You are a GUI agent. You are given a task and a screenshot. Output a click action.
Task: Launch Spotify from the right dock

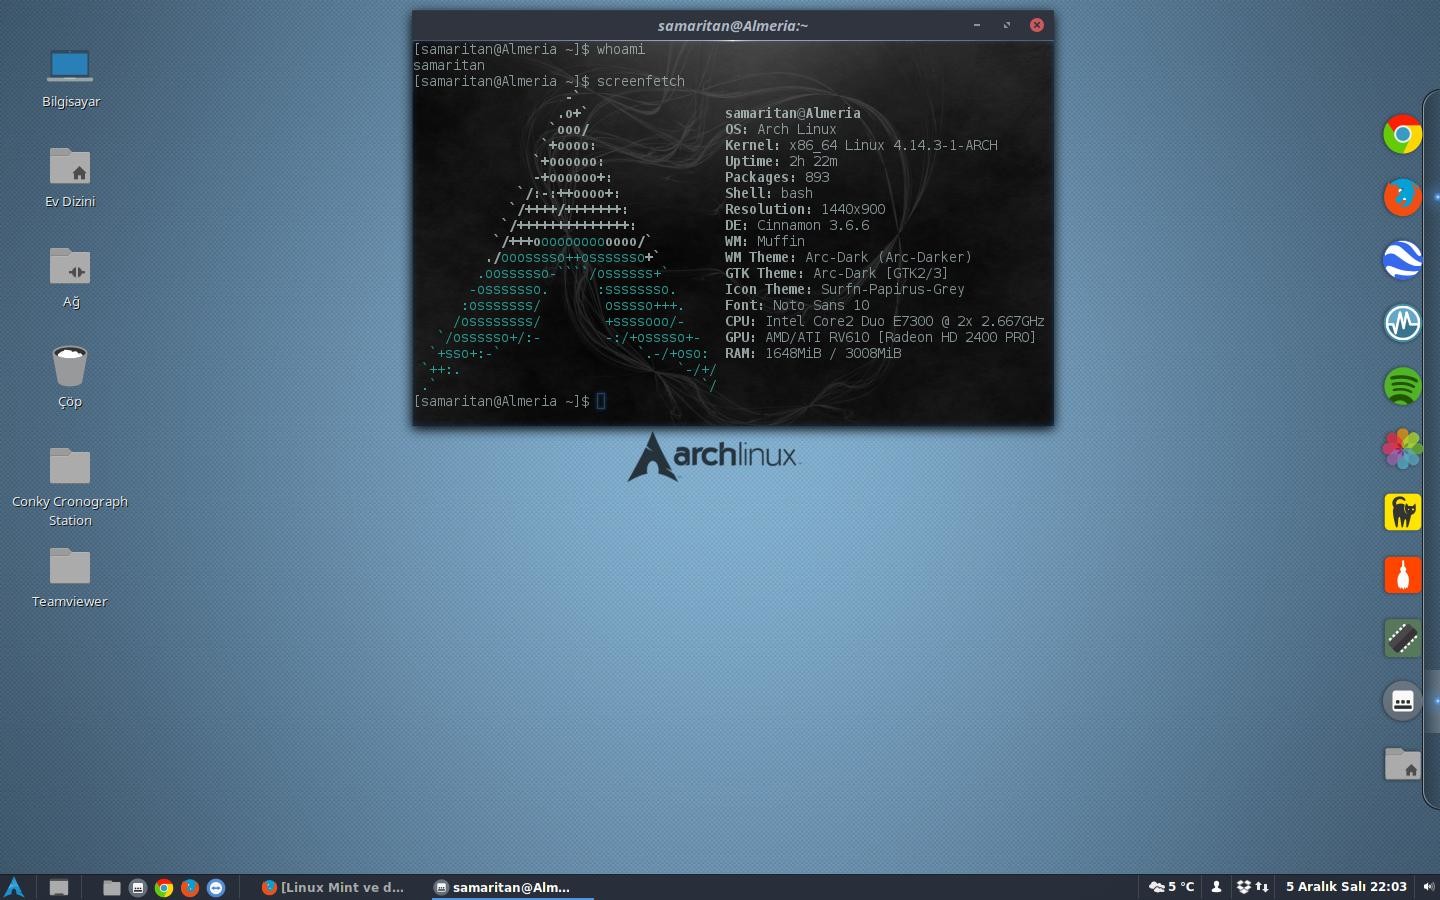click(x=1402, y=386)
